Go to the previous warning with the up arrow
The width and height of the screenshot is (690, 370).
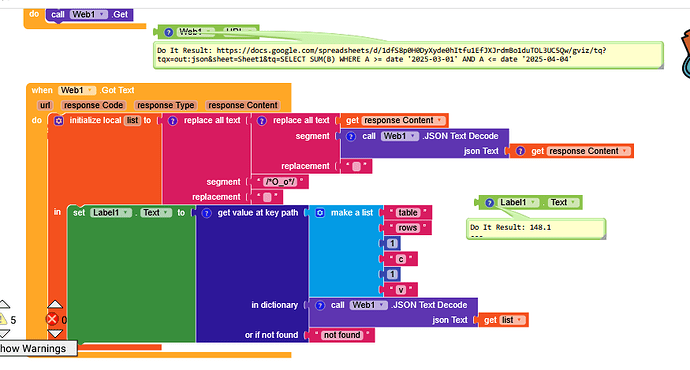(x=4, y=304)
